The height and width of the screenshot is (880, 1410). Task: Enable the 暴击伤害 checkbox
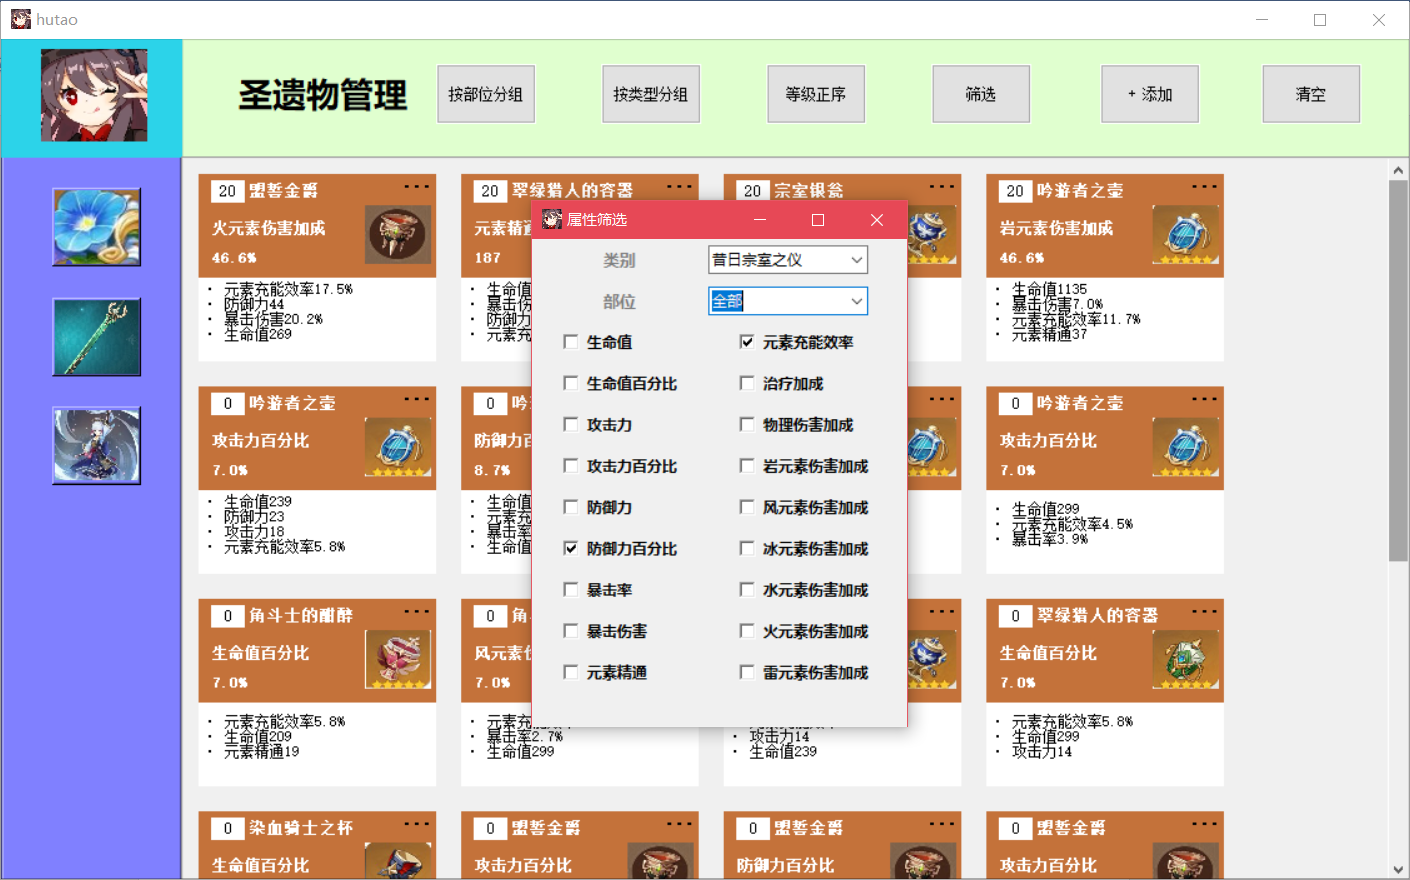pos(571,631)
